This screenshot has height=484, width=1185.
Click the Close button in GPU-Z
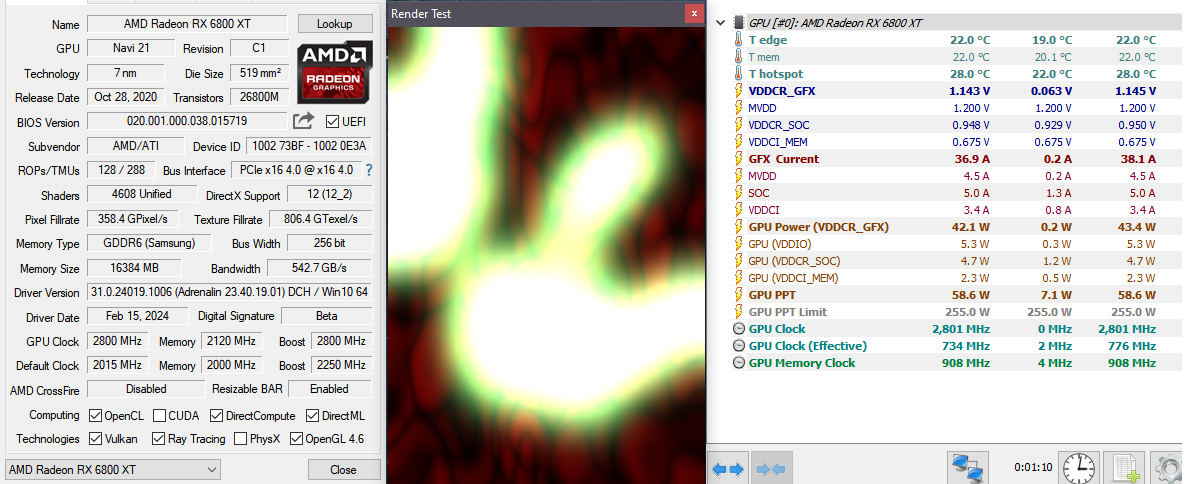pos(343,470)
